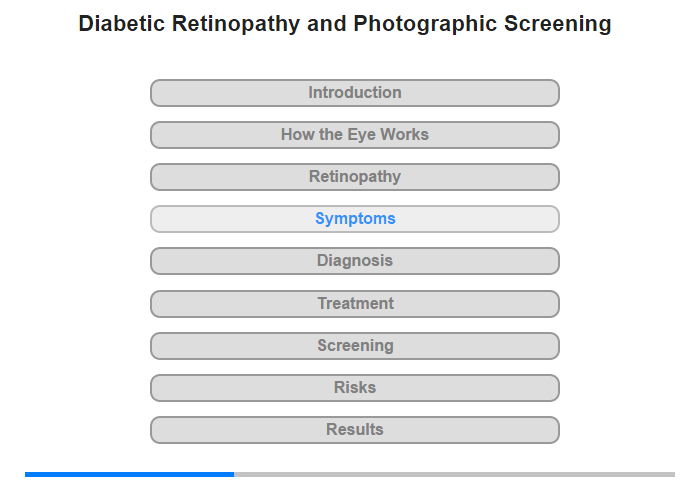The image size is (700, 480).
Task: View the Results section
Action: point(355,430)
